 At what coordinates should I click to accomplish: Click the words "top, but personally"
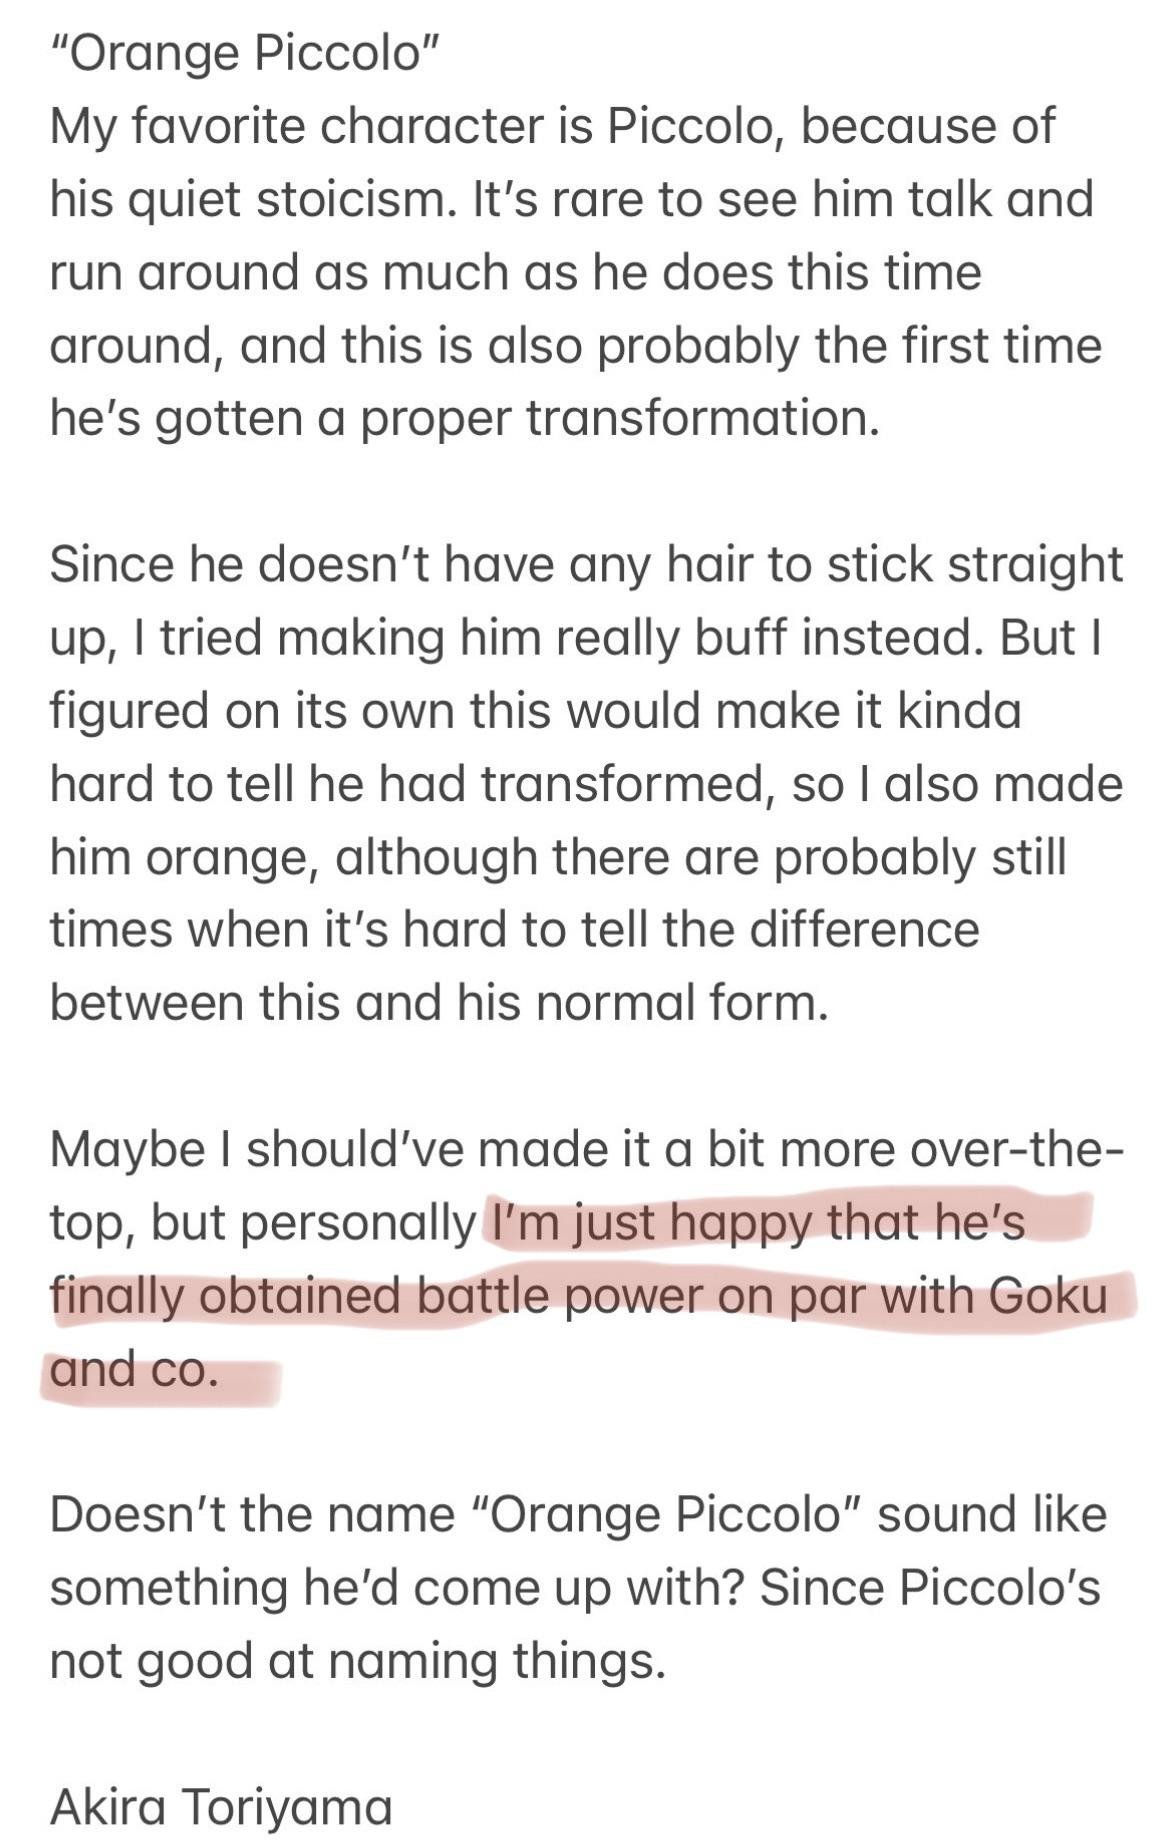(x=262, y=1222)
